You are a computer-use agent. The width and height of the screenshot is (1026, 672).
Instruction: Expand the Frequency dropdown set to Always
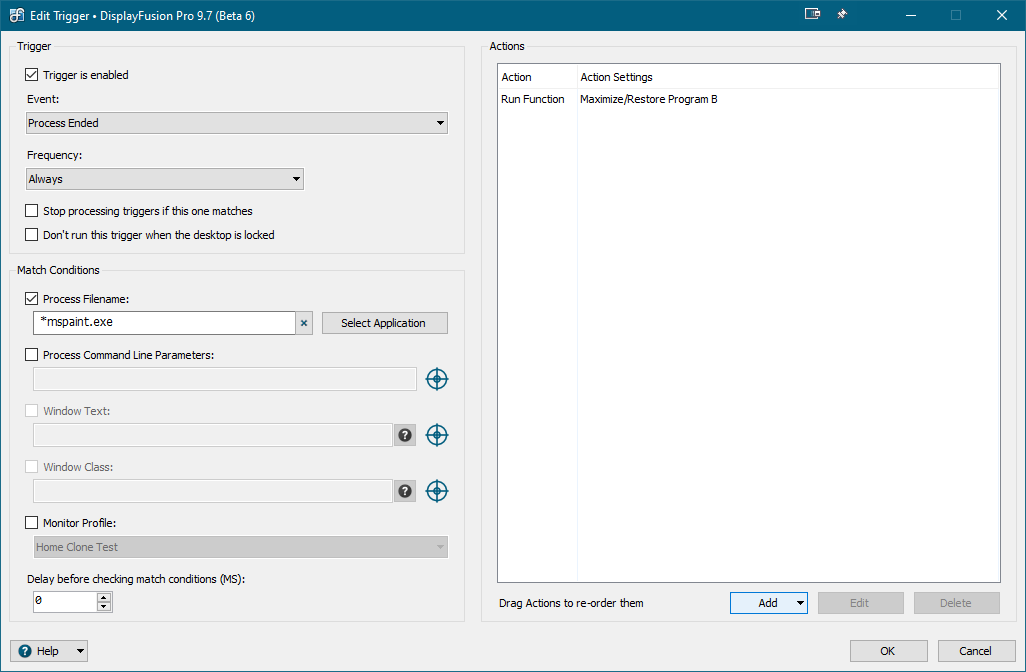(165, 179)
